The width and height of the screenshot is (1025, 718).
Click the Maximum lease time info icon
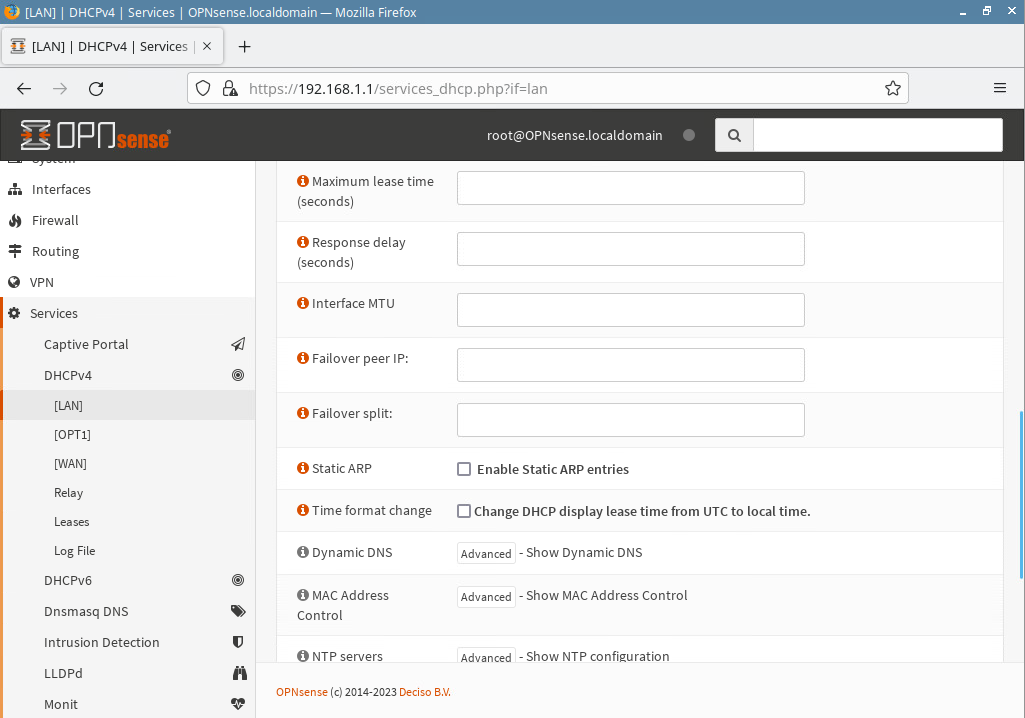point(303,181)
